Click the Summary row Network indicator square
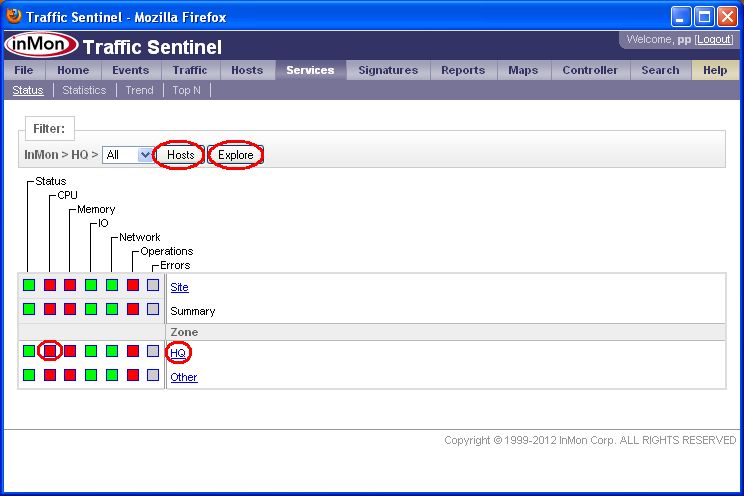This screenshot has height=496, width=744. pos(112,309)
